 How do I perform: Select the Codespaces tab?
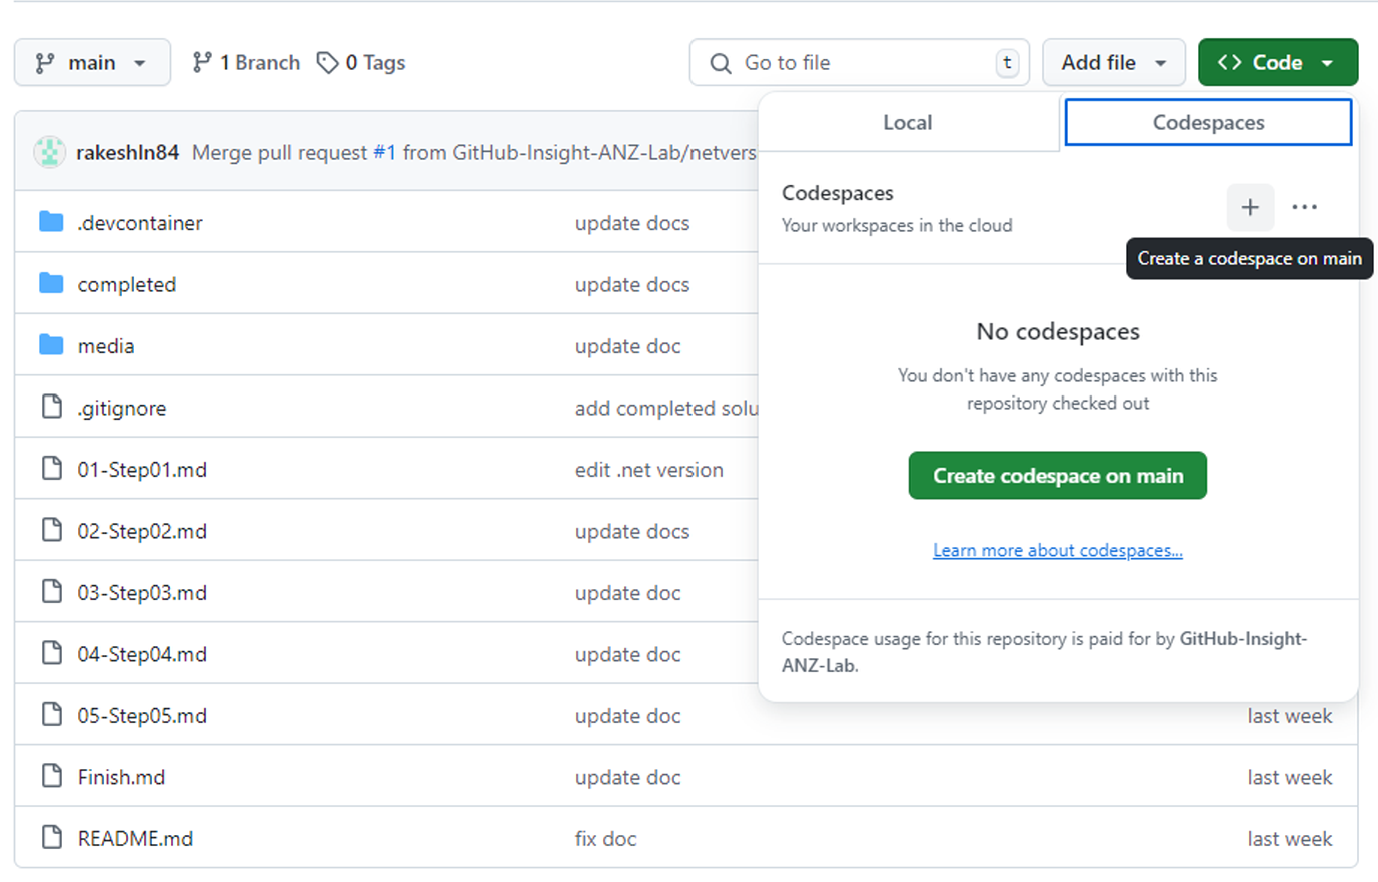[x=1208, y=123]
